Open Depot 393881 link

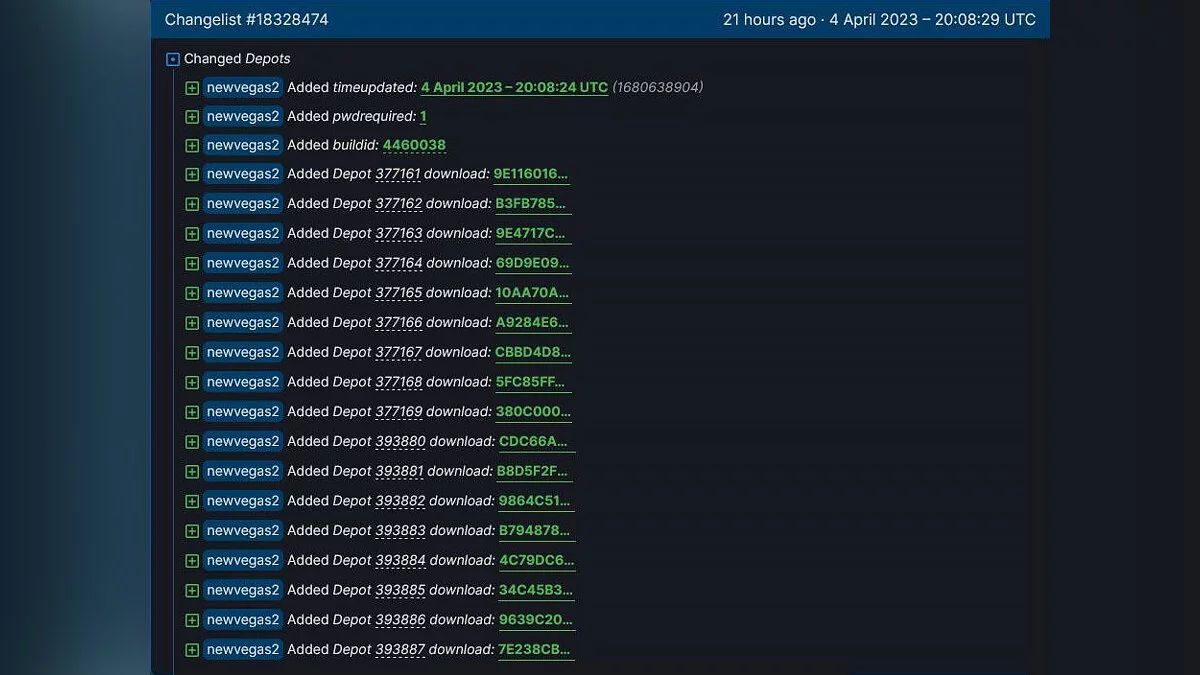coord(400,471)
